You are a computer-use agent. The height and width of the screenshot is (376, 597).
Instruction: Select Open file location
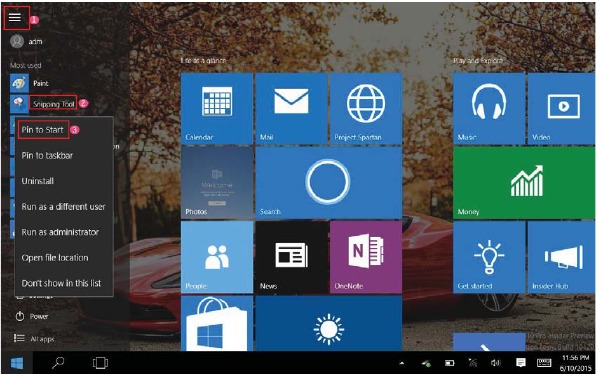click(55, 258)
